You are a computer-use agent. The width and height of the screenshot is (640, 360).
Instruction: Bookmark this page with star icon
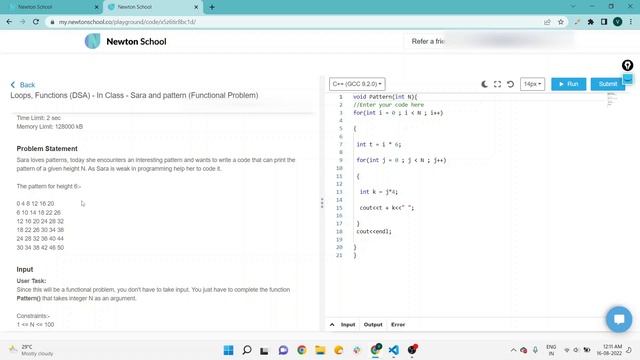(561, 22)
